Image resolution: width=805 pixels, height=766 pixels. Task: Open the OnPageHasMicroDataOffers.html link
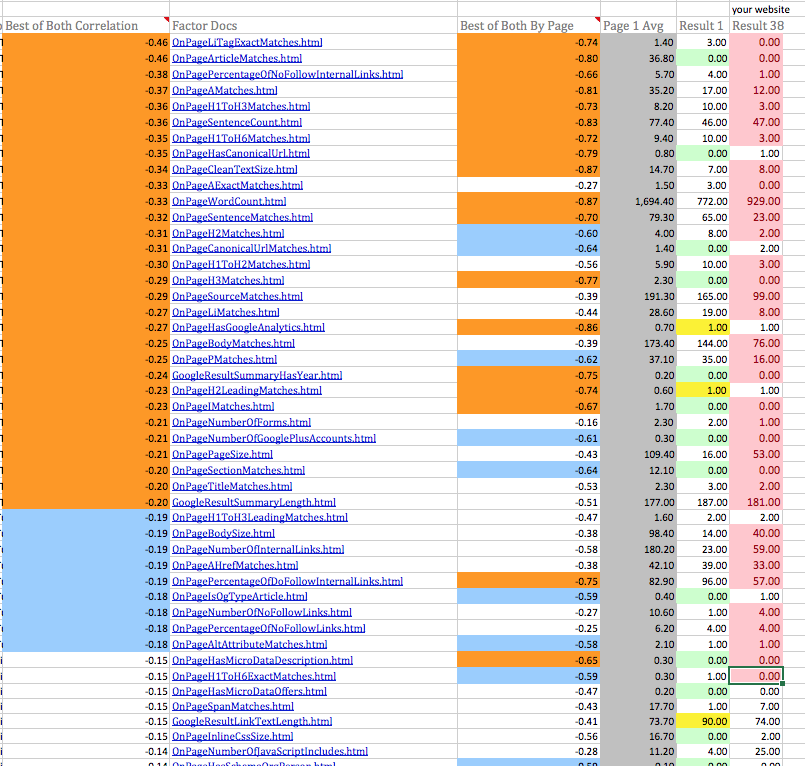pos(249,692)
